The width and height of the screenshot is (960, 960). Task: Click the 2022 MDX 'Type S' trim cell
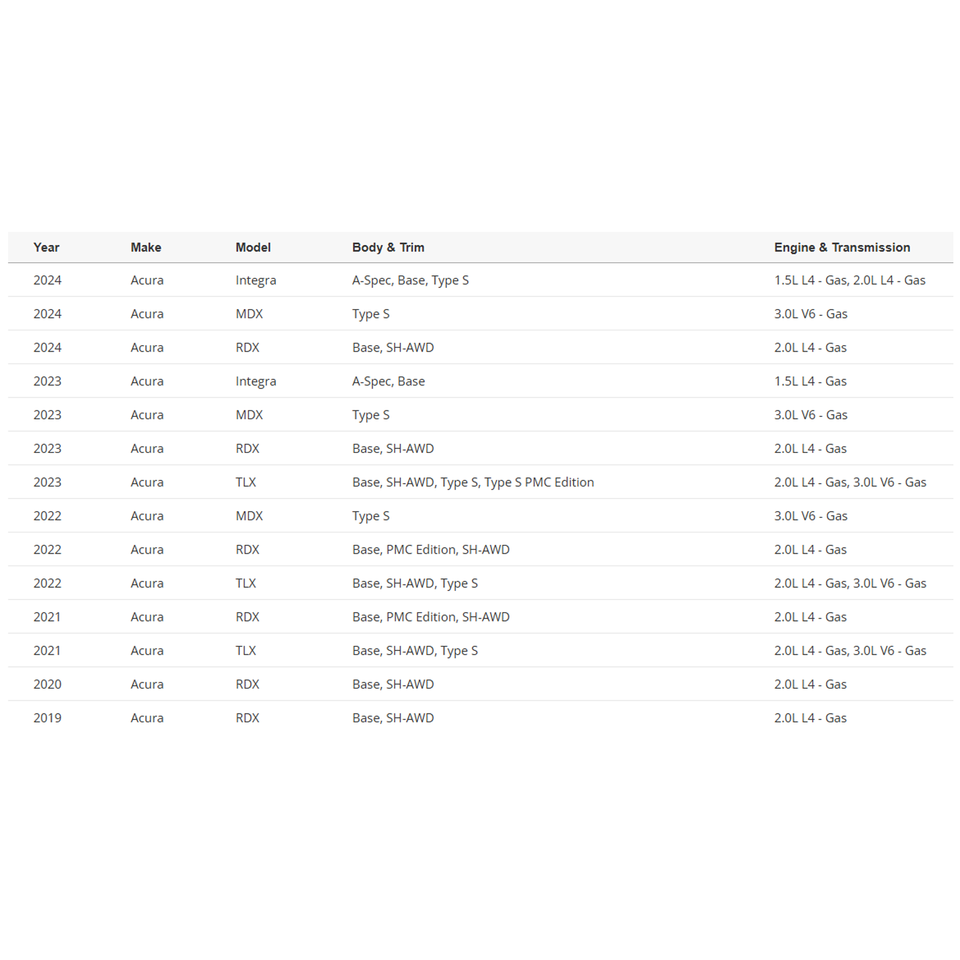click(370, 516)
